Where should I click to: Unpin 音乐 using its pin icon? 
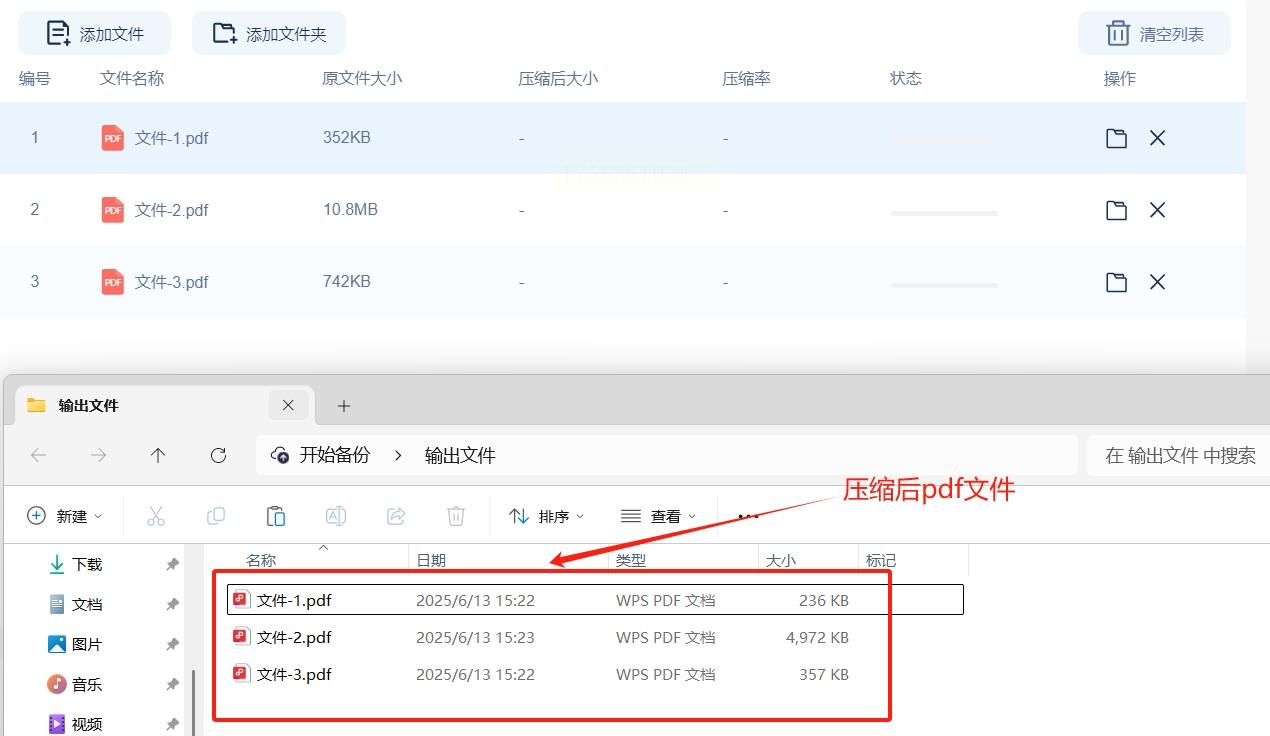coord(172,684)
